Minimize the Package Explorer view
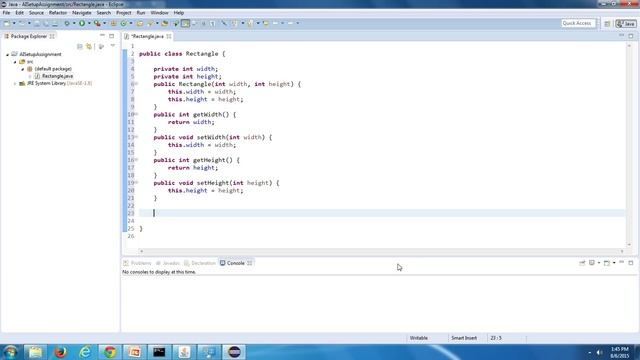The image size is (640, 360). (x=102, y=36)
